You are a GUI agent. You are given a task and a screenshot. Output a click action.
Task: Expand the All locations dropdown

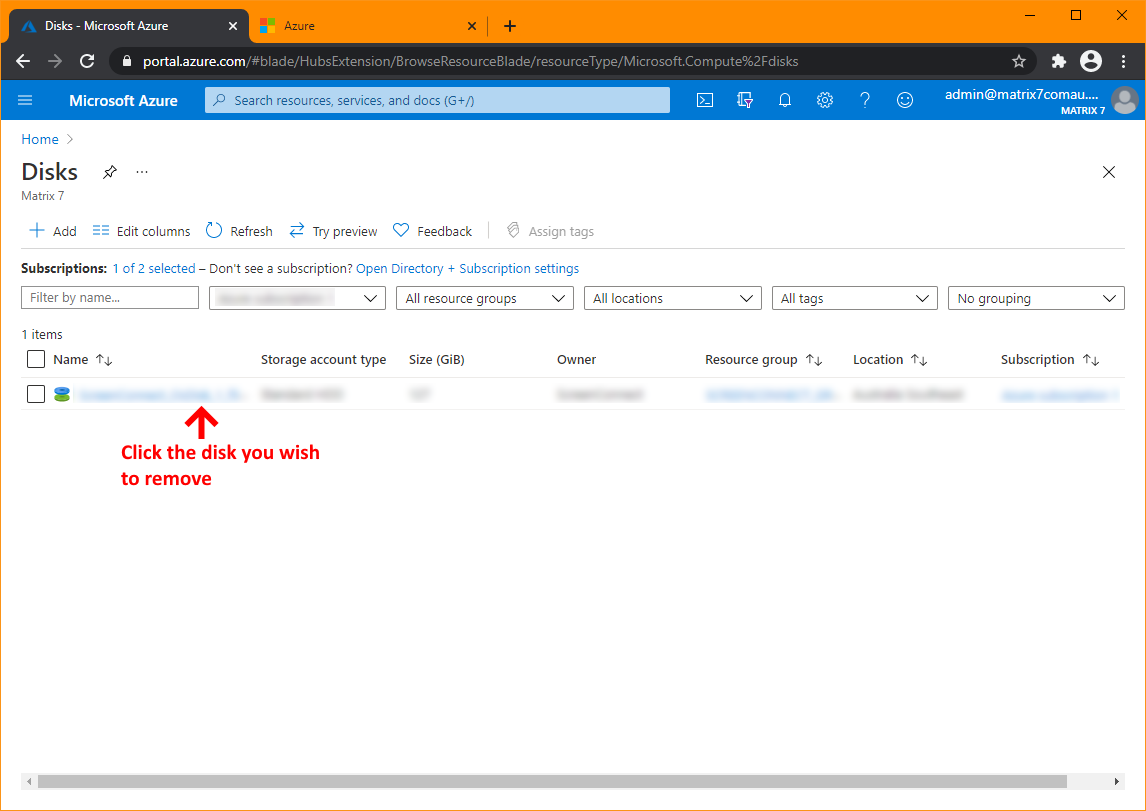(x=672, y=298)
